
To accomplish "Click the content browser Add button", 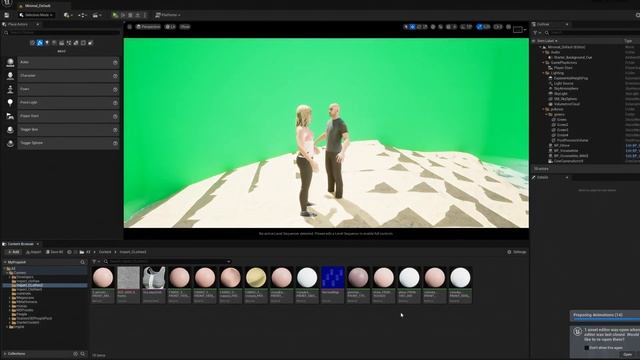I will pyautogui.click(x=13, y=252).
